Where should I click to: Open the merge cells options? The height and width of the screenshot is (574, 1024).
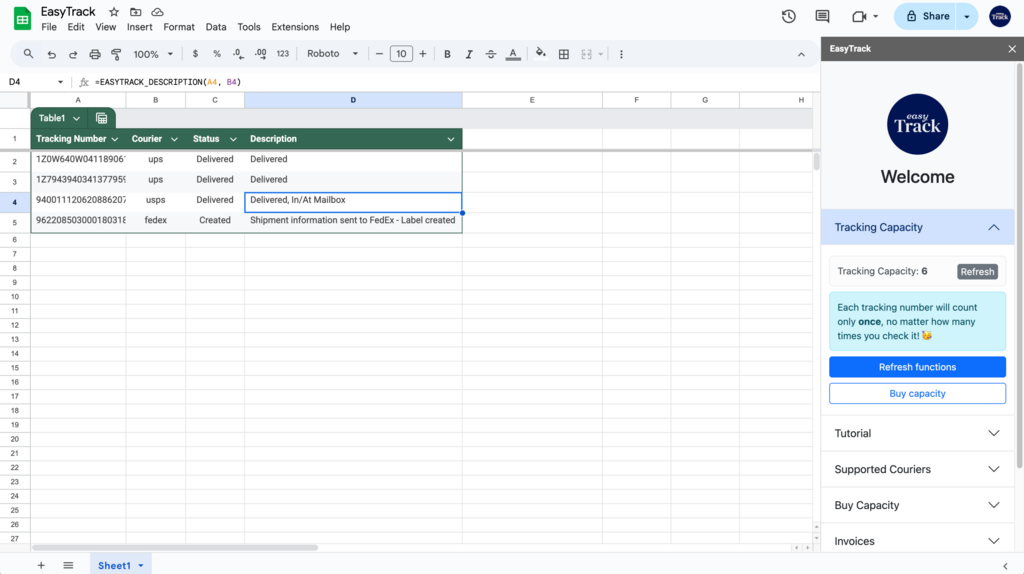tap(586, 54)
